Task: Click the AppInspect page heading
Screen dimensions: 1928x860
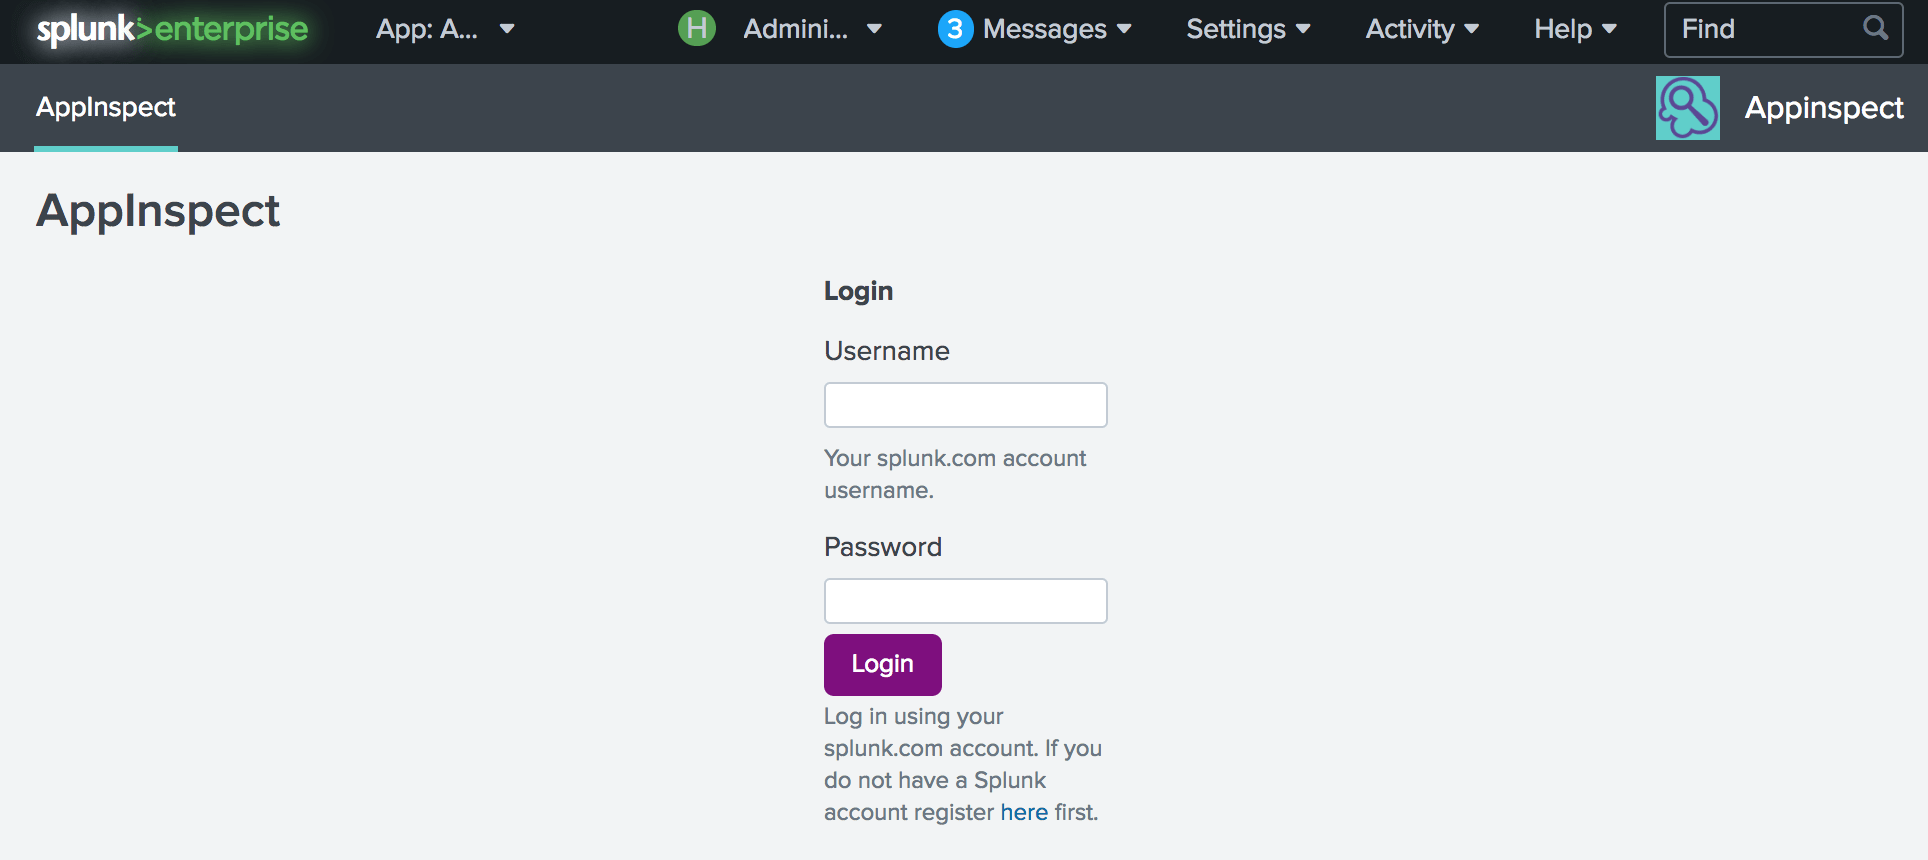Action: coord(158,211)
